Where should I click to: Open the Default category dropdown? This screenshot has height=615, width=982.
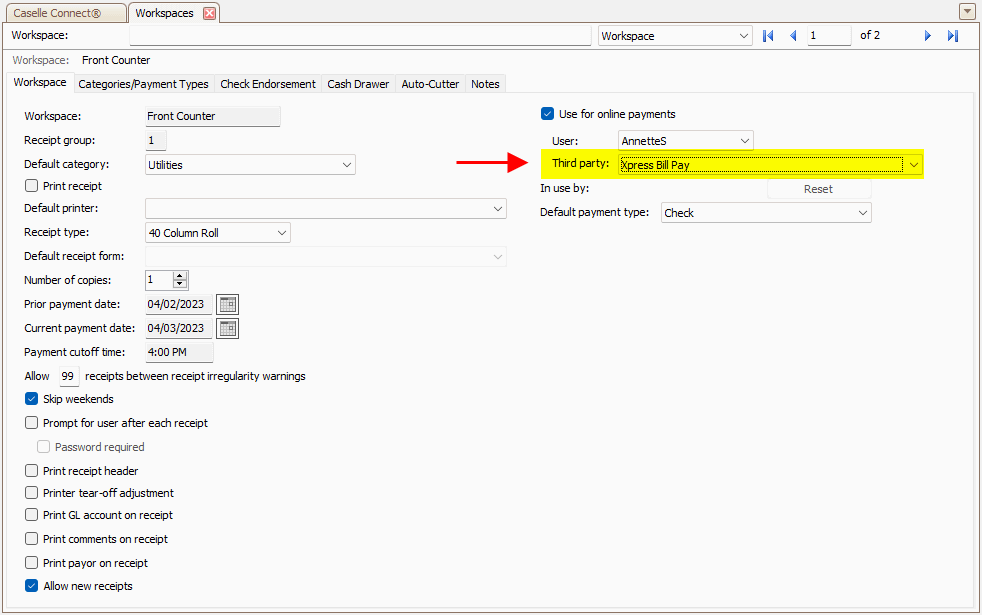coord(346,165)
